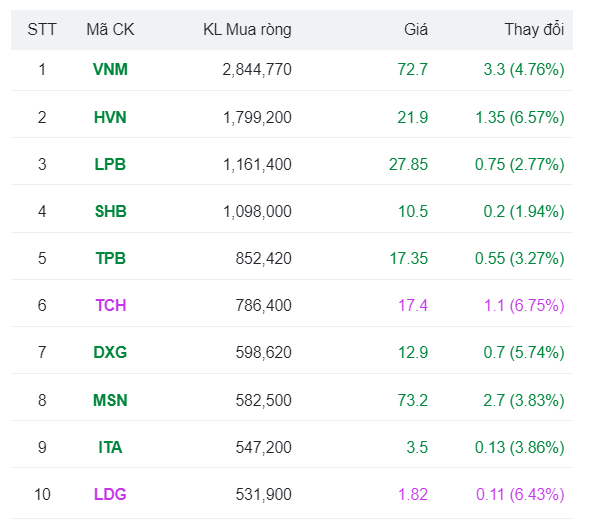Click change value 0.2 (1.94%)
This screenshot has width=590, height=531.
tap(524, 211)
